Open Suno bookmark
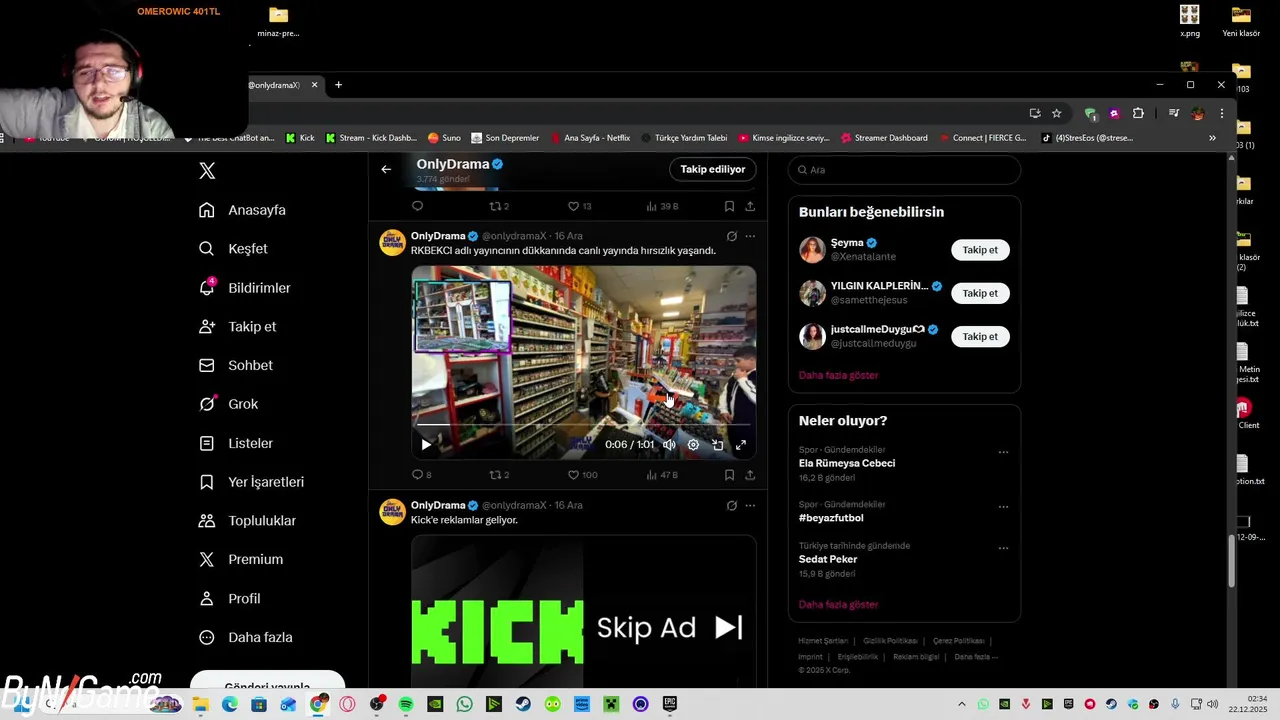The image size is (1280, 720). point(444,138)
